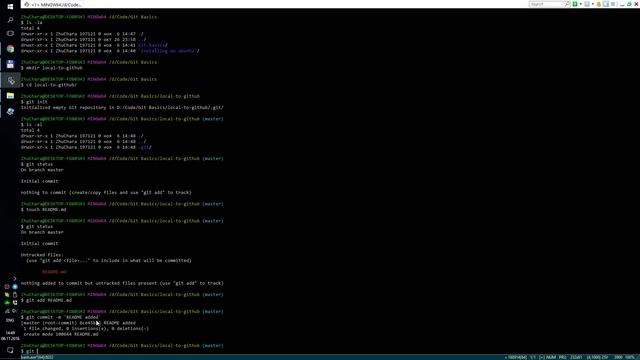Open volume control tray icon
The height and width of the screenshot is (360, 640).
15,311
